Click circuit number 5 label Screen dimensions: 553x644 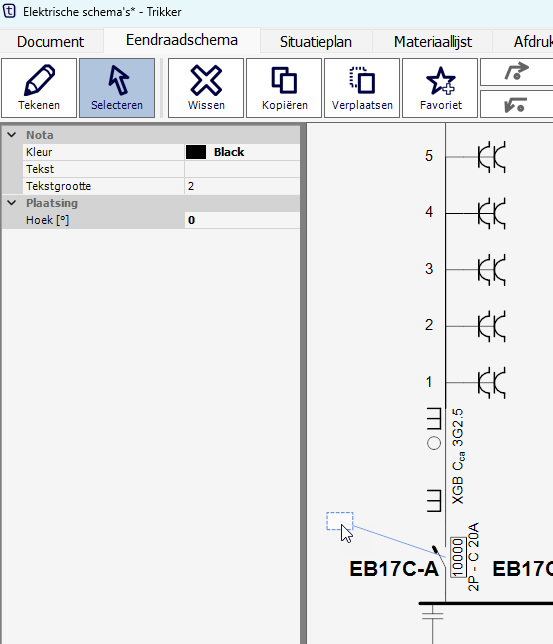(429, 156)
